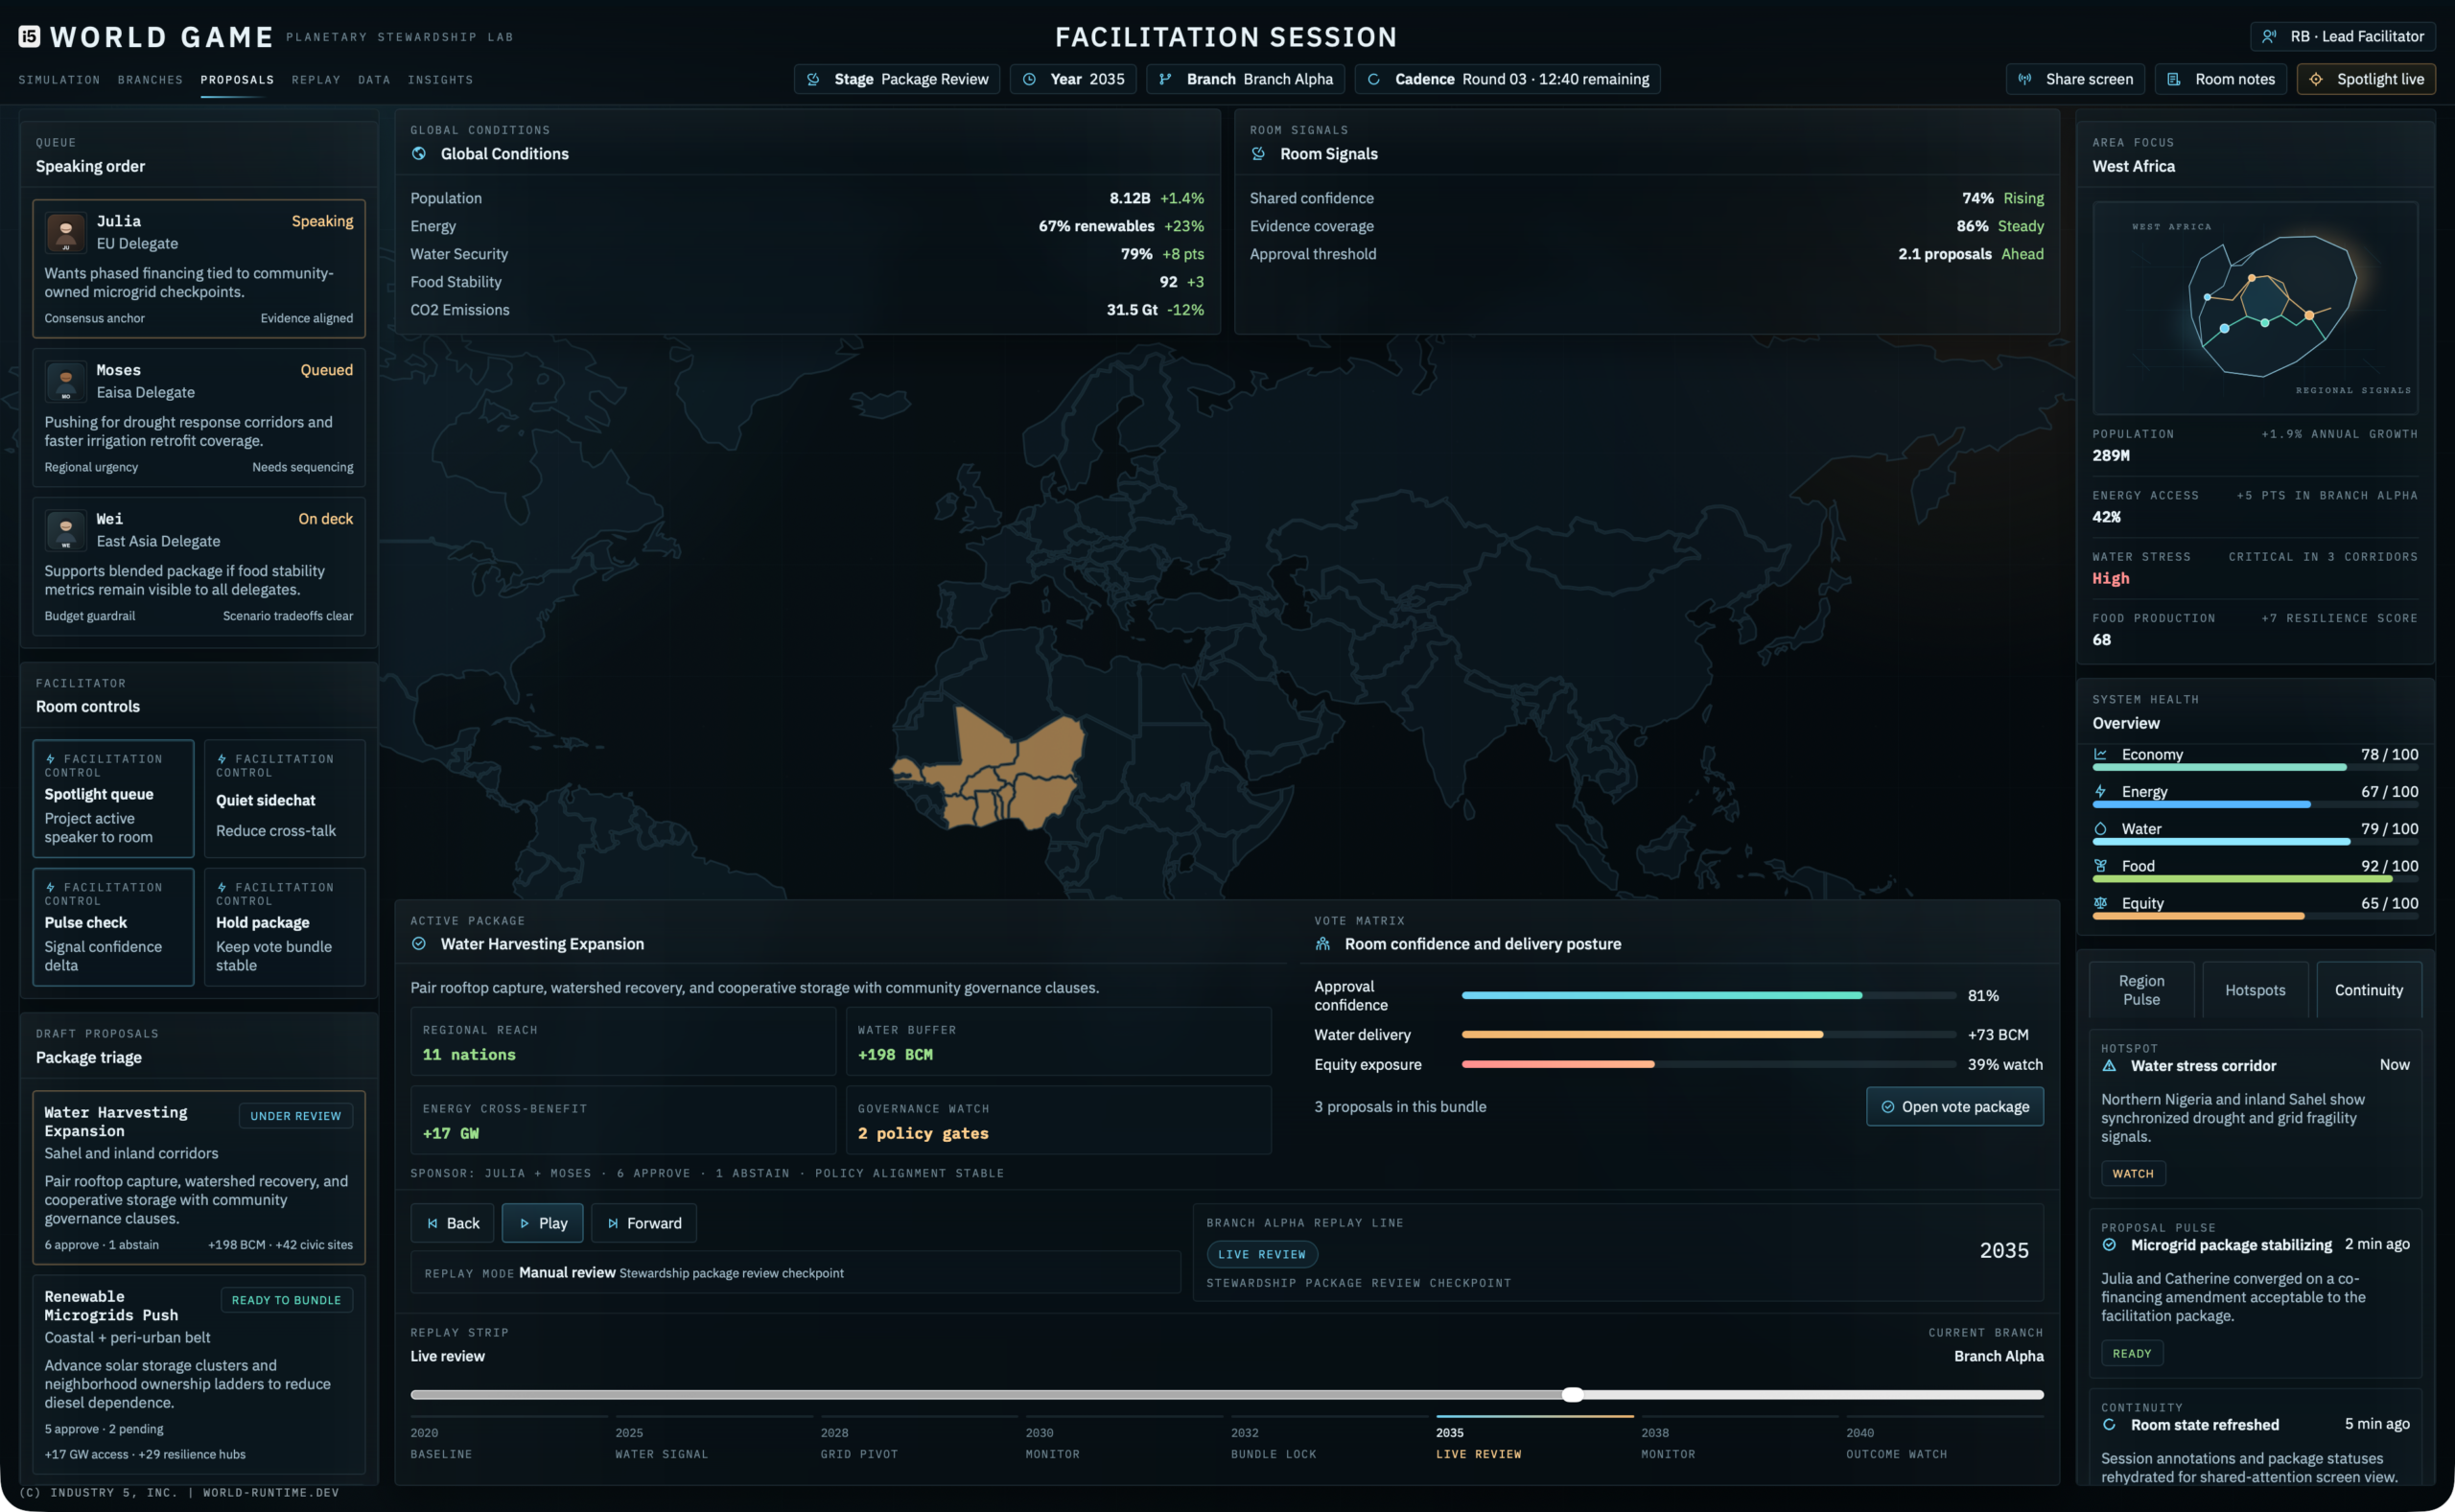Click the Cadence Round 03 chip
Image resolution: width=2455 pixels, height=1512 pixels.
[1506, 79]
